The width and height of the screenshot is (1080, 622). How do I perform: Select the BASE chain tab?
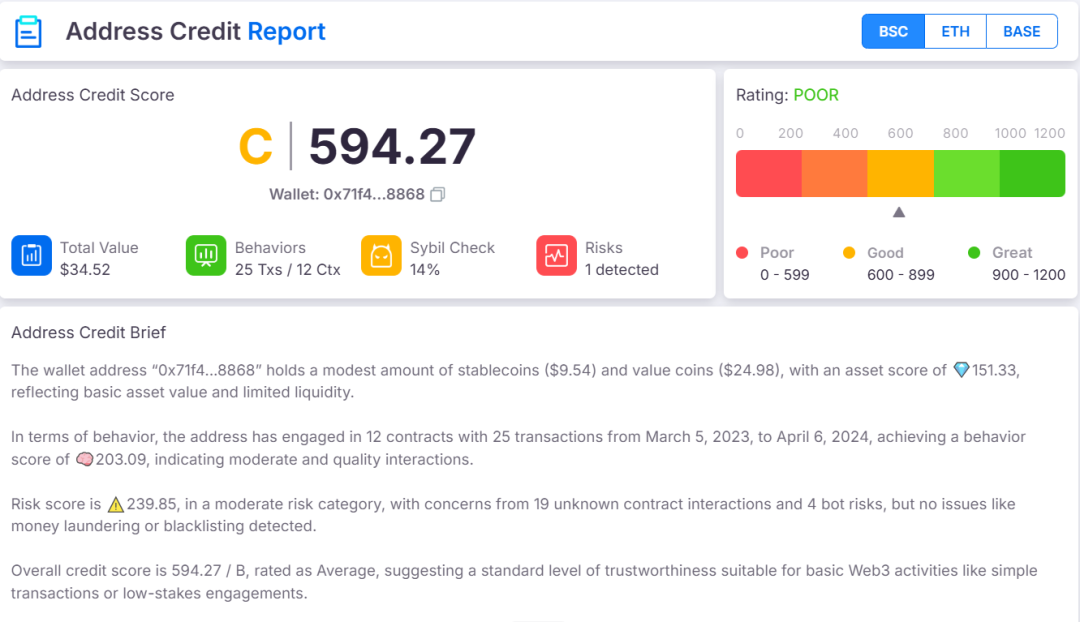(1021, 31)
